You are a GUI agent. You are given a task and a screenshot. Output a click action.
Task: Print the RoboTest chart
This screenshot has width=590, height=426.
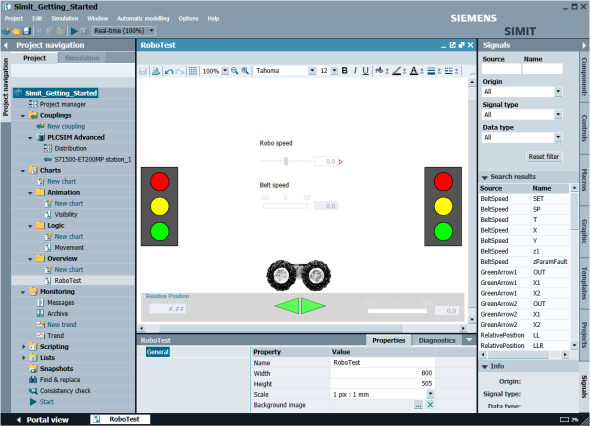[156, 71]
